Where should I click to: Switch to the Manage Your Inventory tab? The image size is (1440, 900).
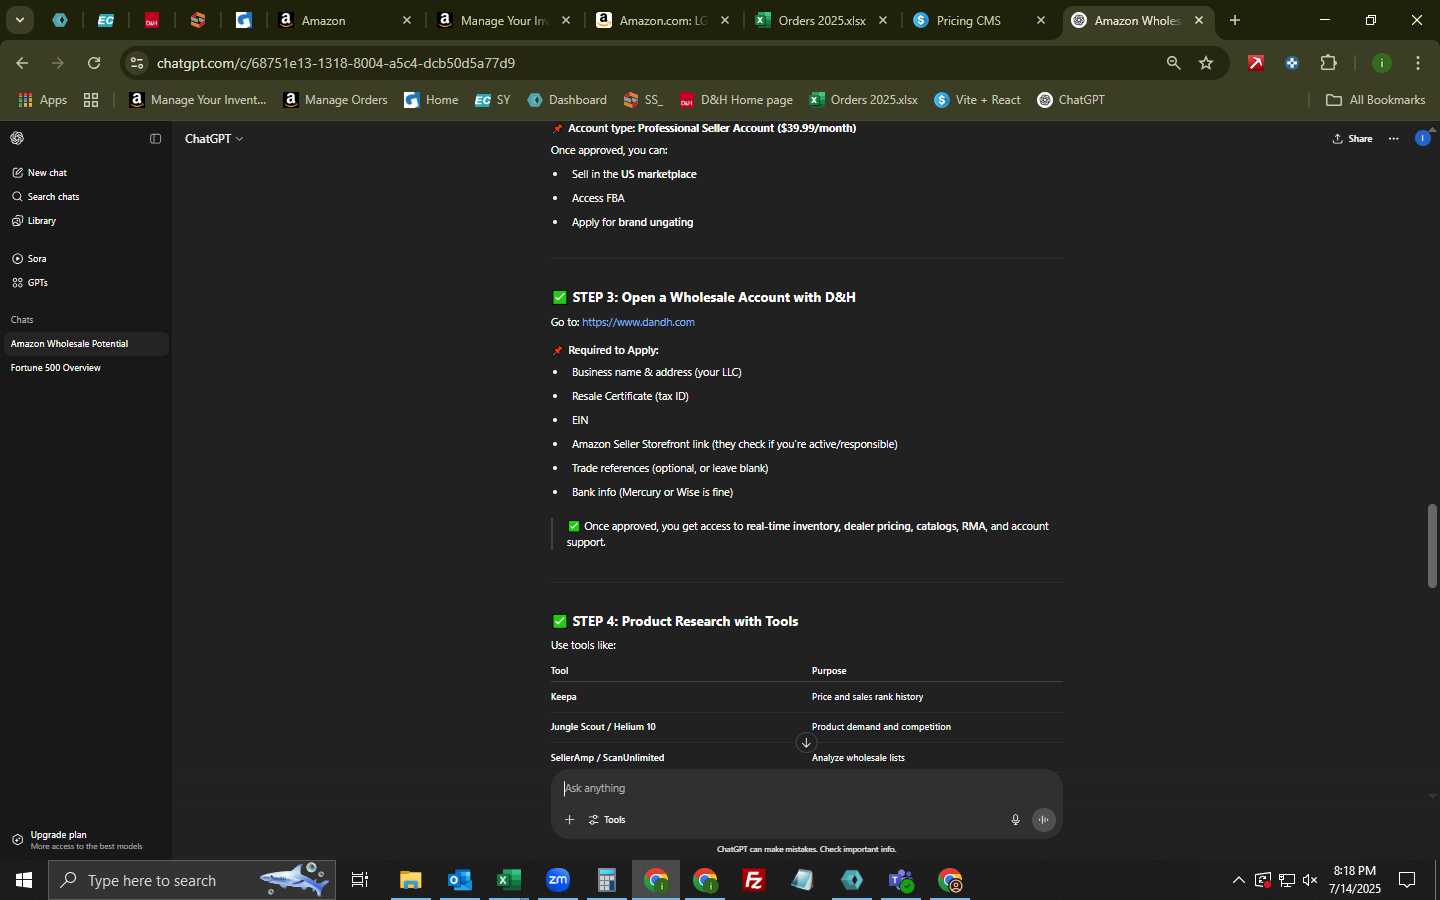click(505, 20)
